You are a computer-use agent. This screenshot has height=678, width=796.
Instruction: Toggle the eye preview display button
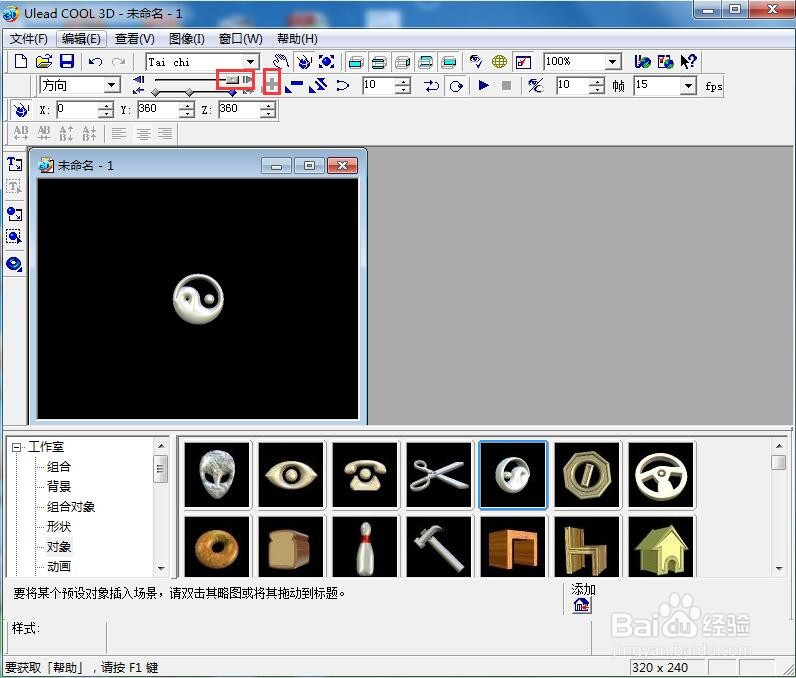476,61
